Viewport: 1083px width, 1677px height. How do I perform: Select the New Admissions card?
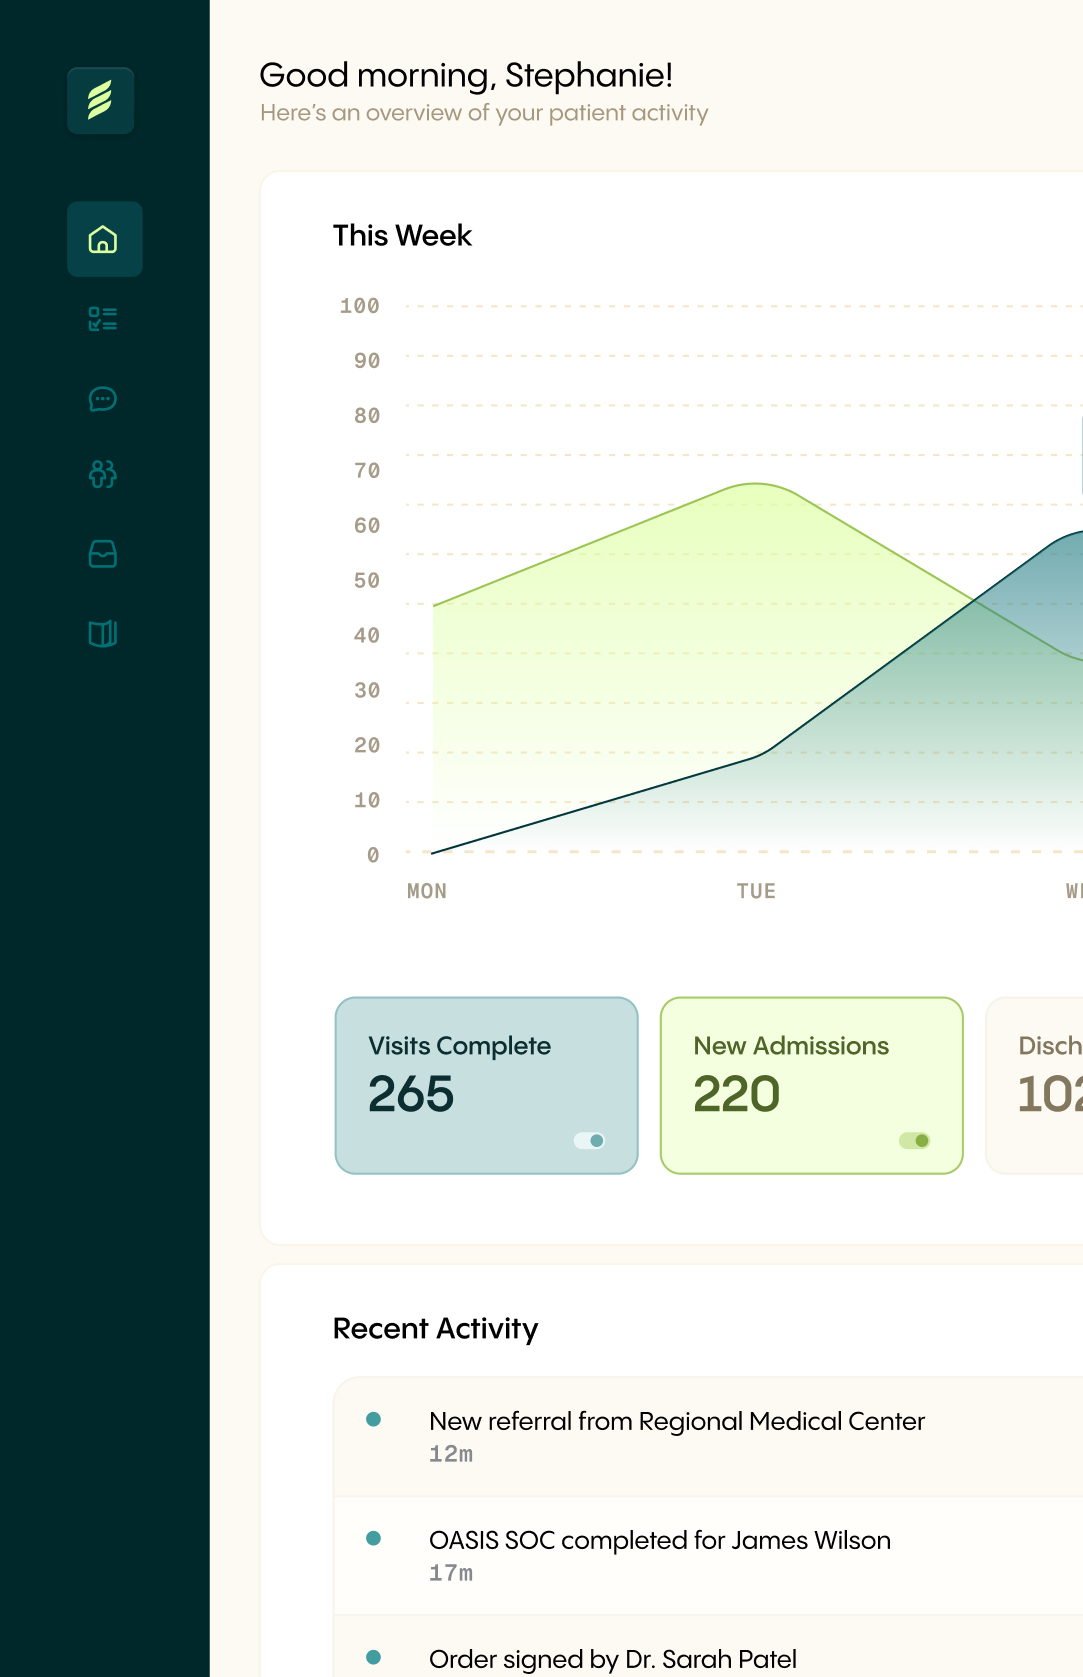pos(811,1085)
